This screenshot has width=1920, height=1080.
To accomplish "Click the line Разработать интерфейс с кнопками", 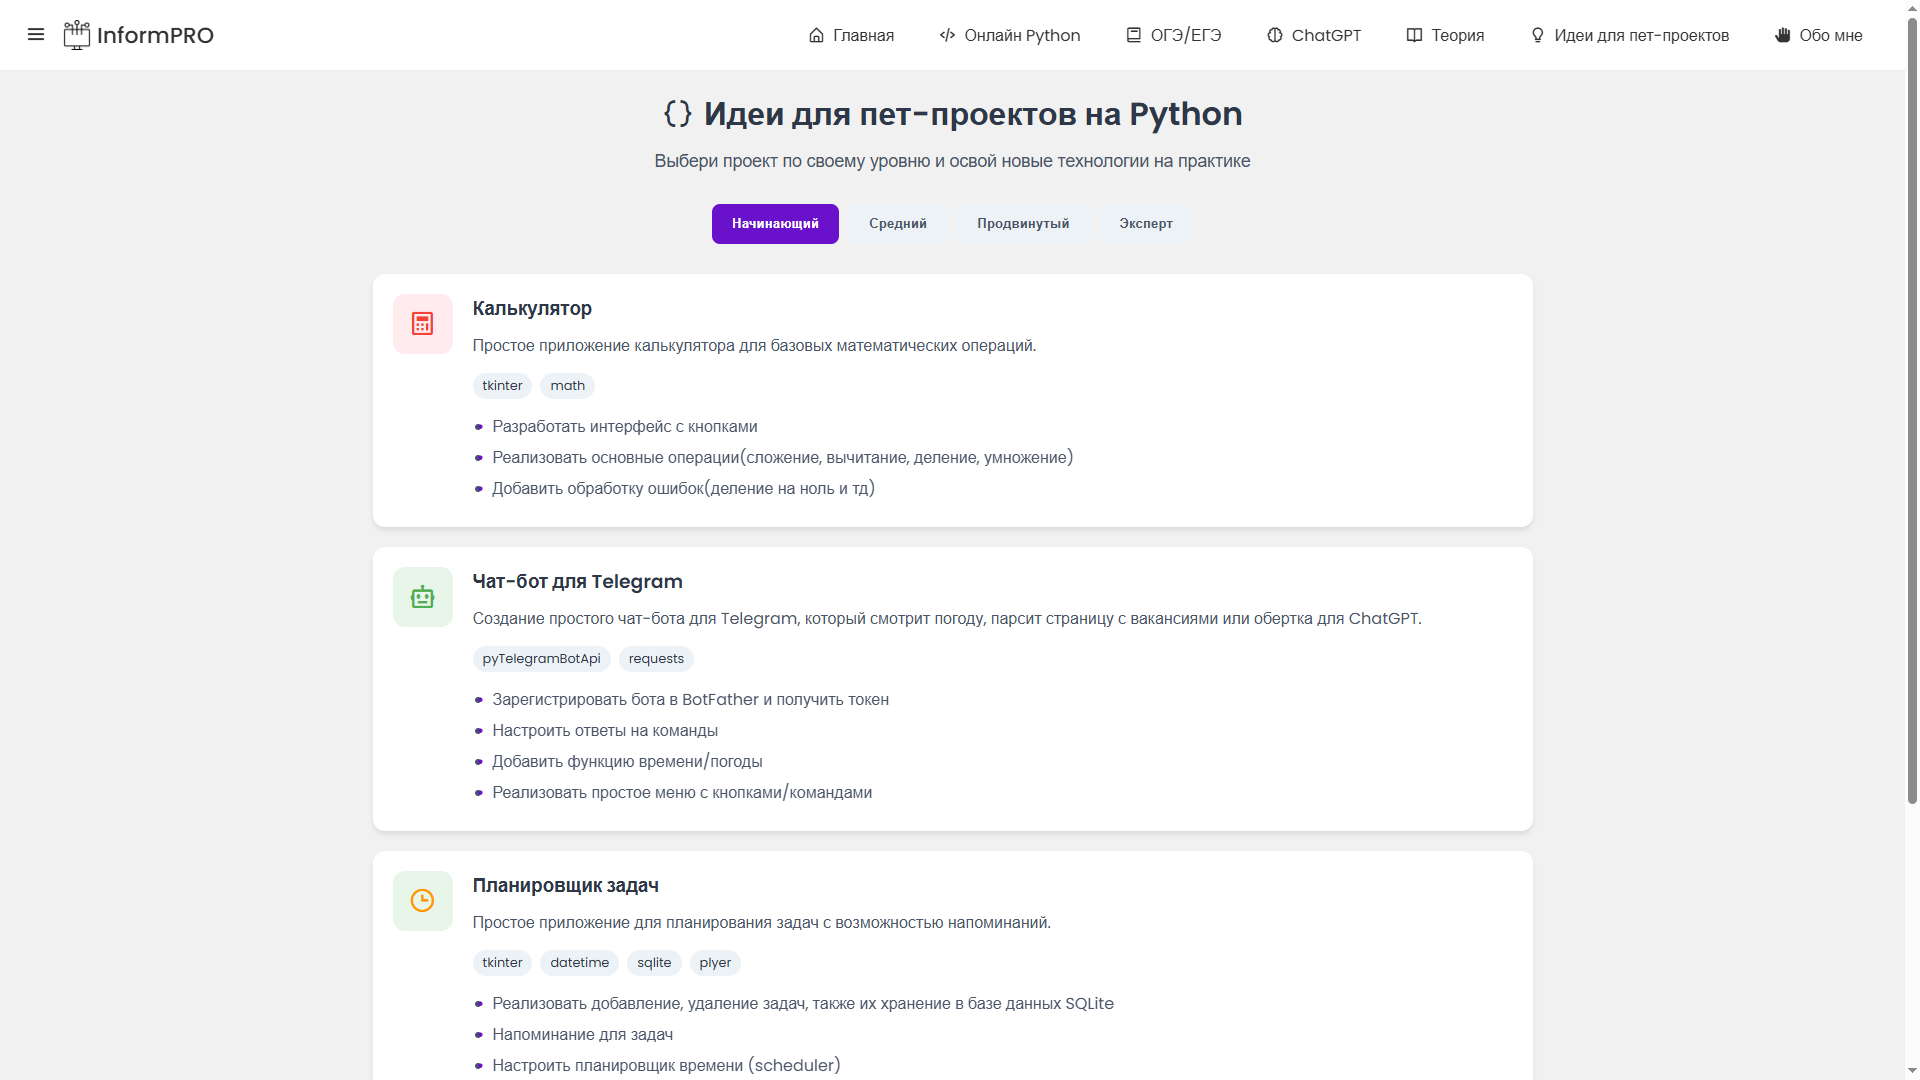I will pyautogui.click(x=625, y=427).
